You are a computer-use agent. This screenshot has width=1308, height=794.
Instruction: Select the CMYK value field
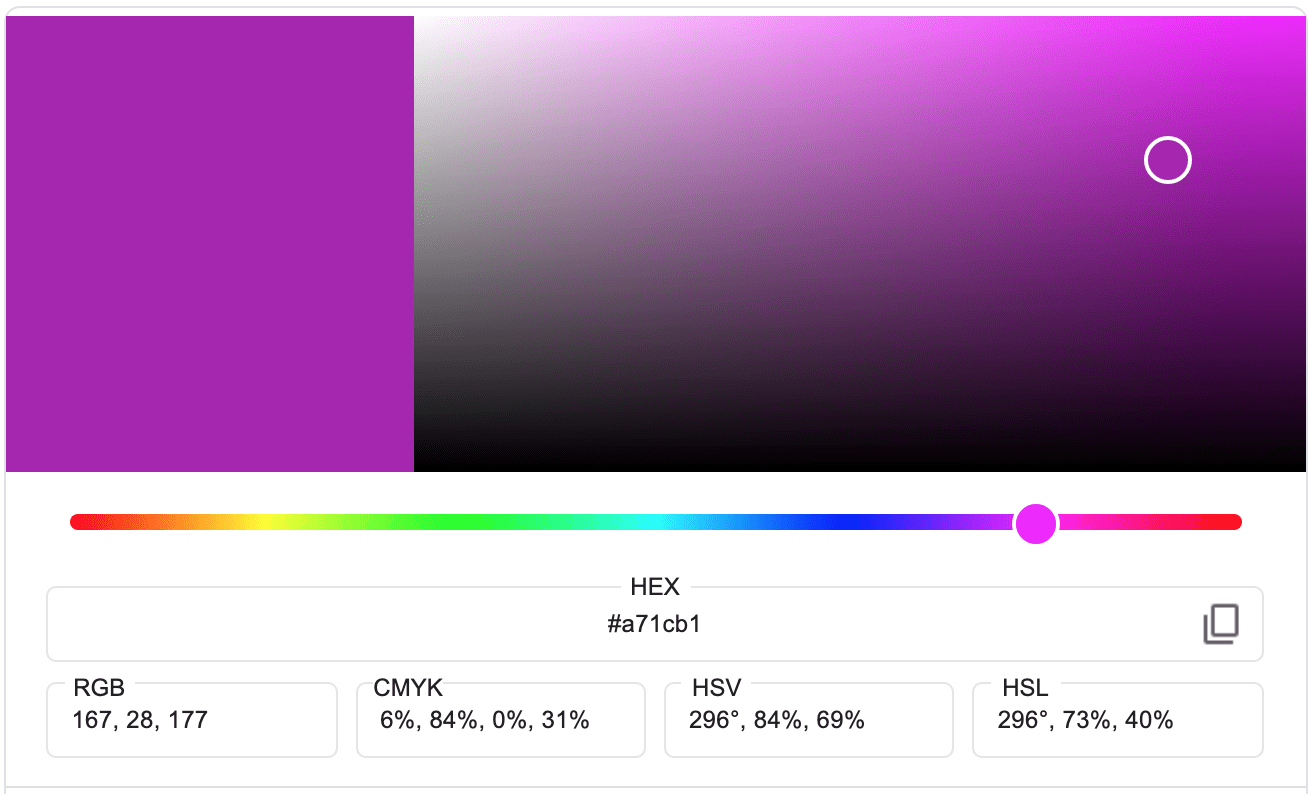(500, 720)
